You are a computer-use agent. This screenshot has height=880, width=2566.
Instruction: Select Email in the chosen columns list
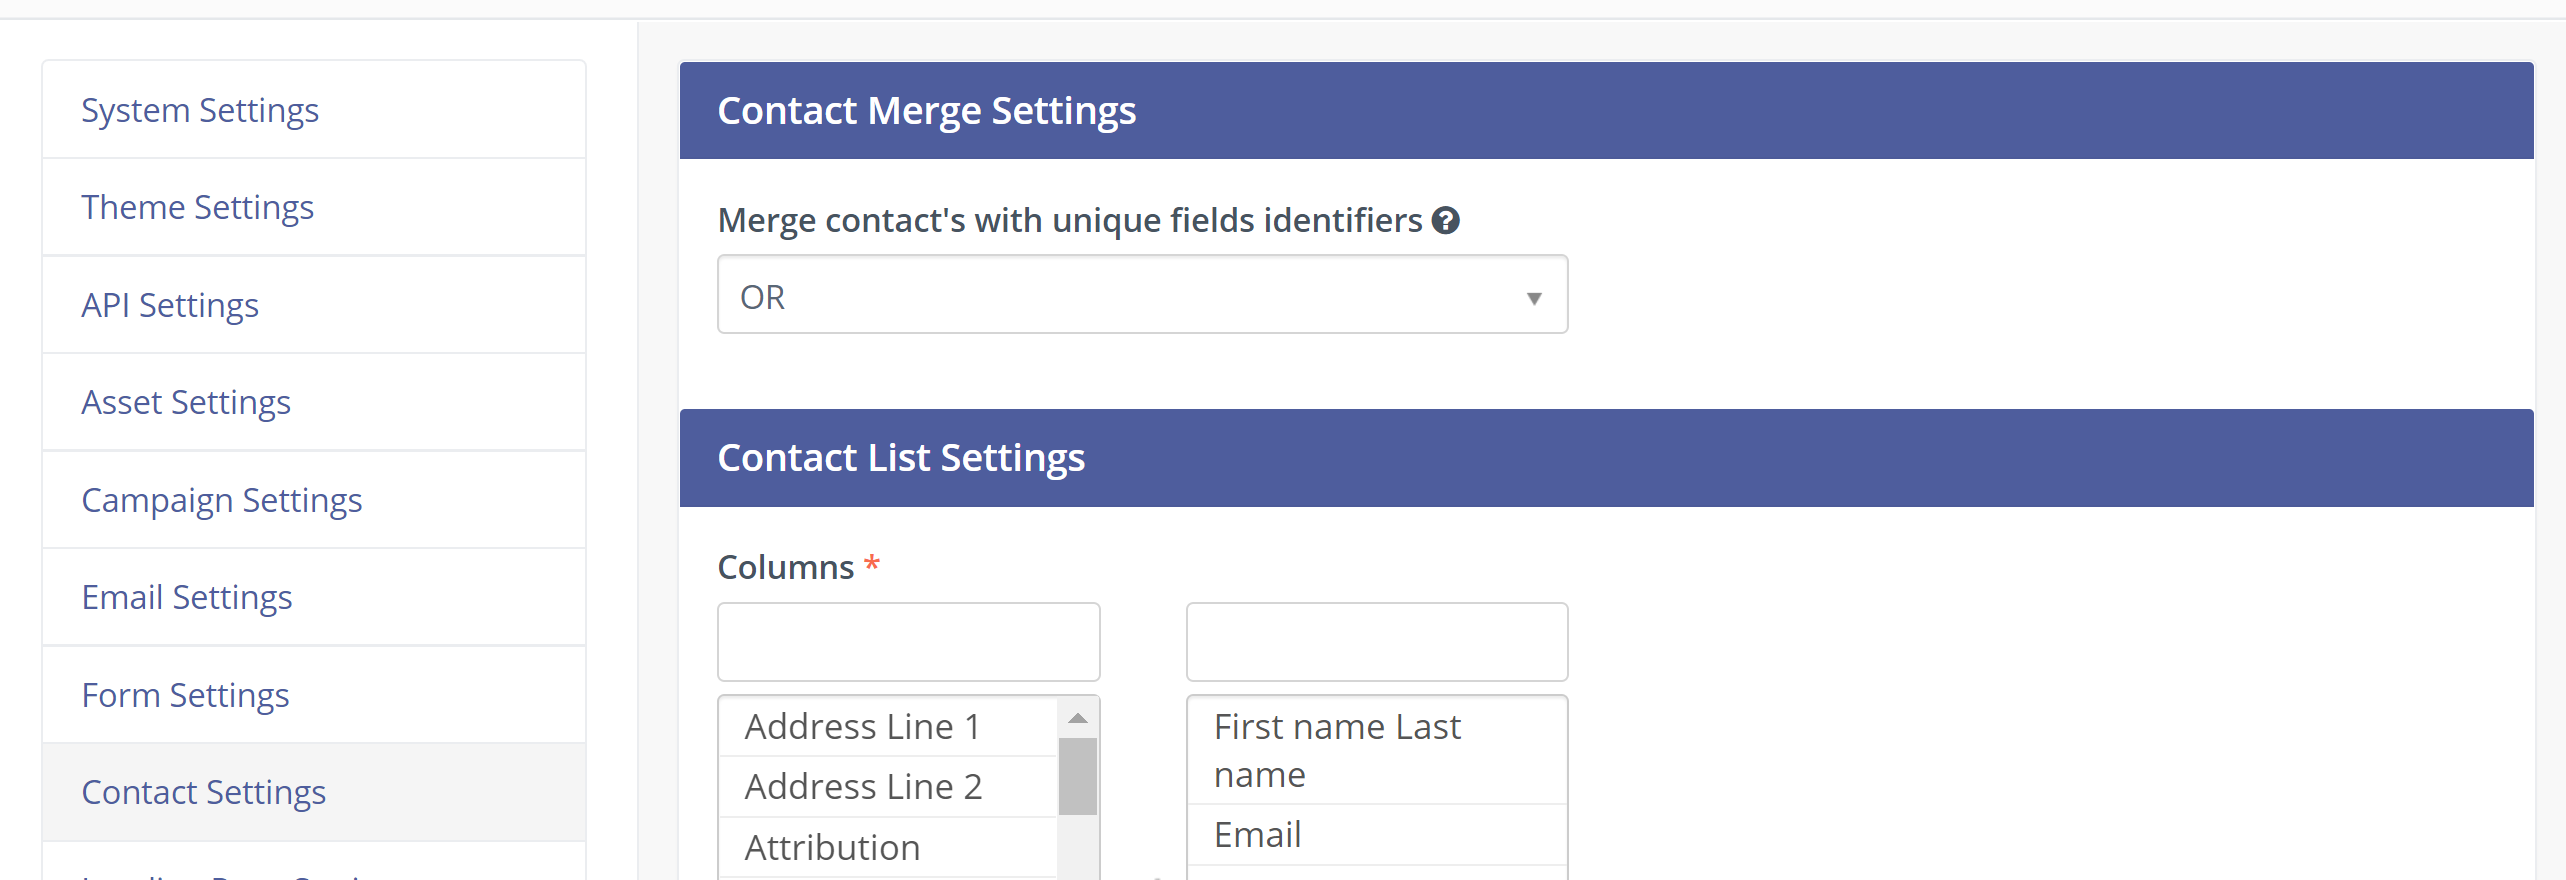(1257, 833)
